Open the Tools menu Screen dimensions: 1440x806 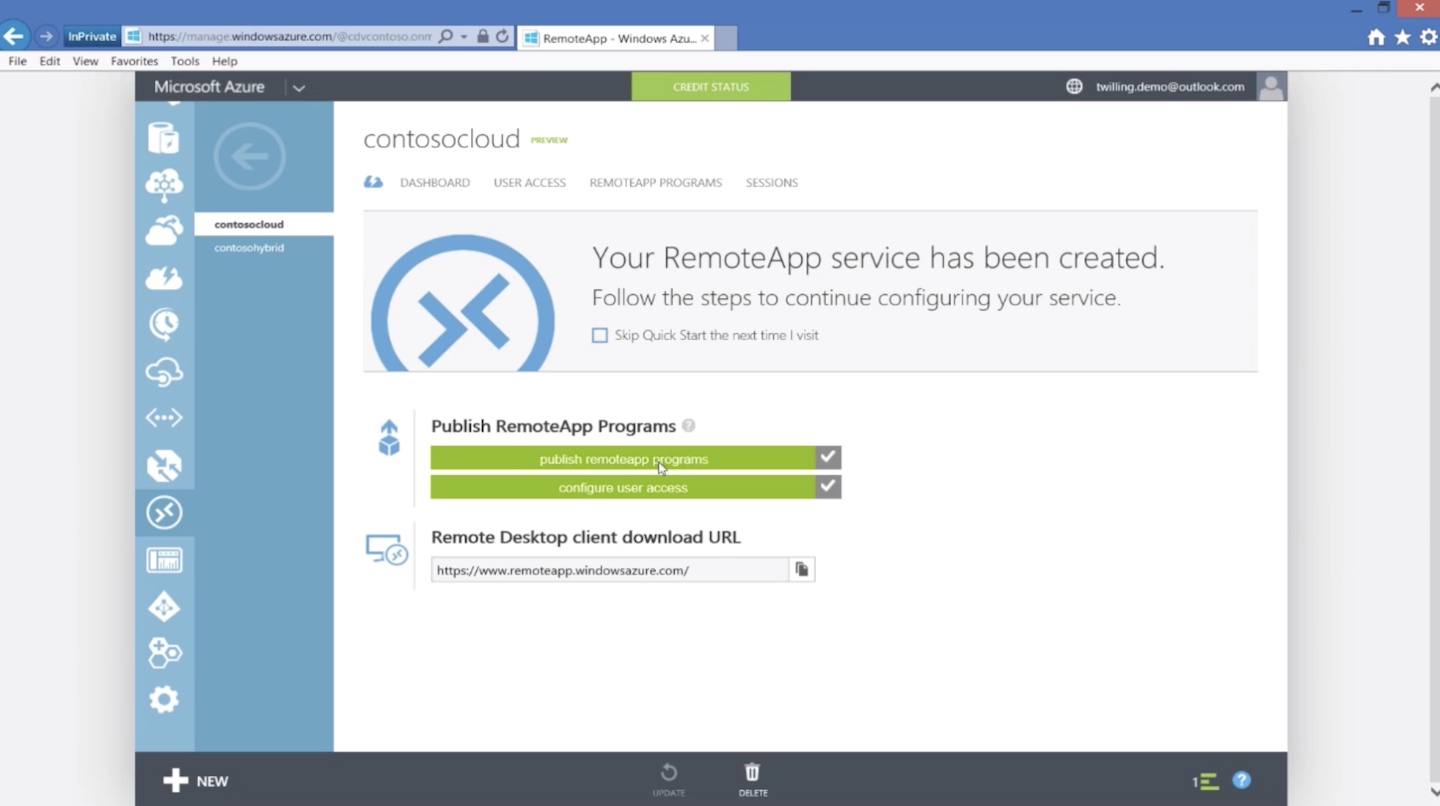tap(185, 61)
